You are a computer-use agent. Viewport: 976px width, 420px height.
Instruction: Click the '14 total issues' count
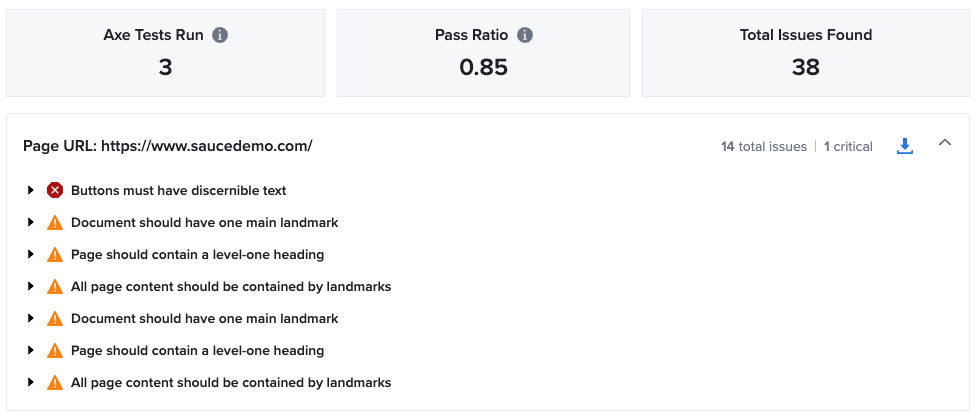[763, 146]
